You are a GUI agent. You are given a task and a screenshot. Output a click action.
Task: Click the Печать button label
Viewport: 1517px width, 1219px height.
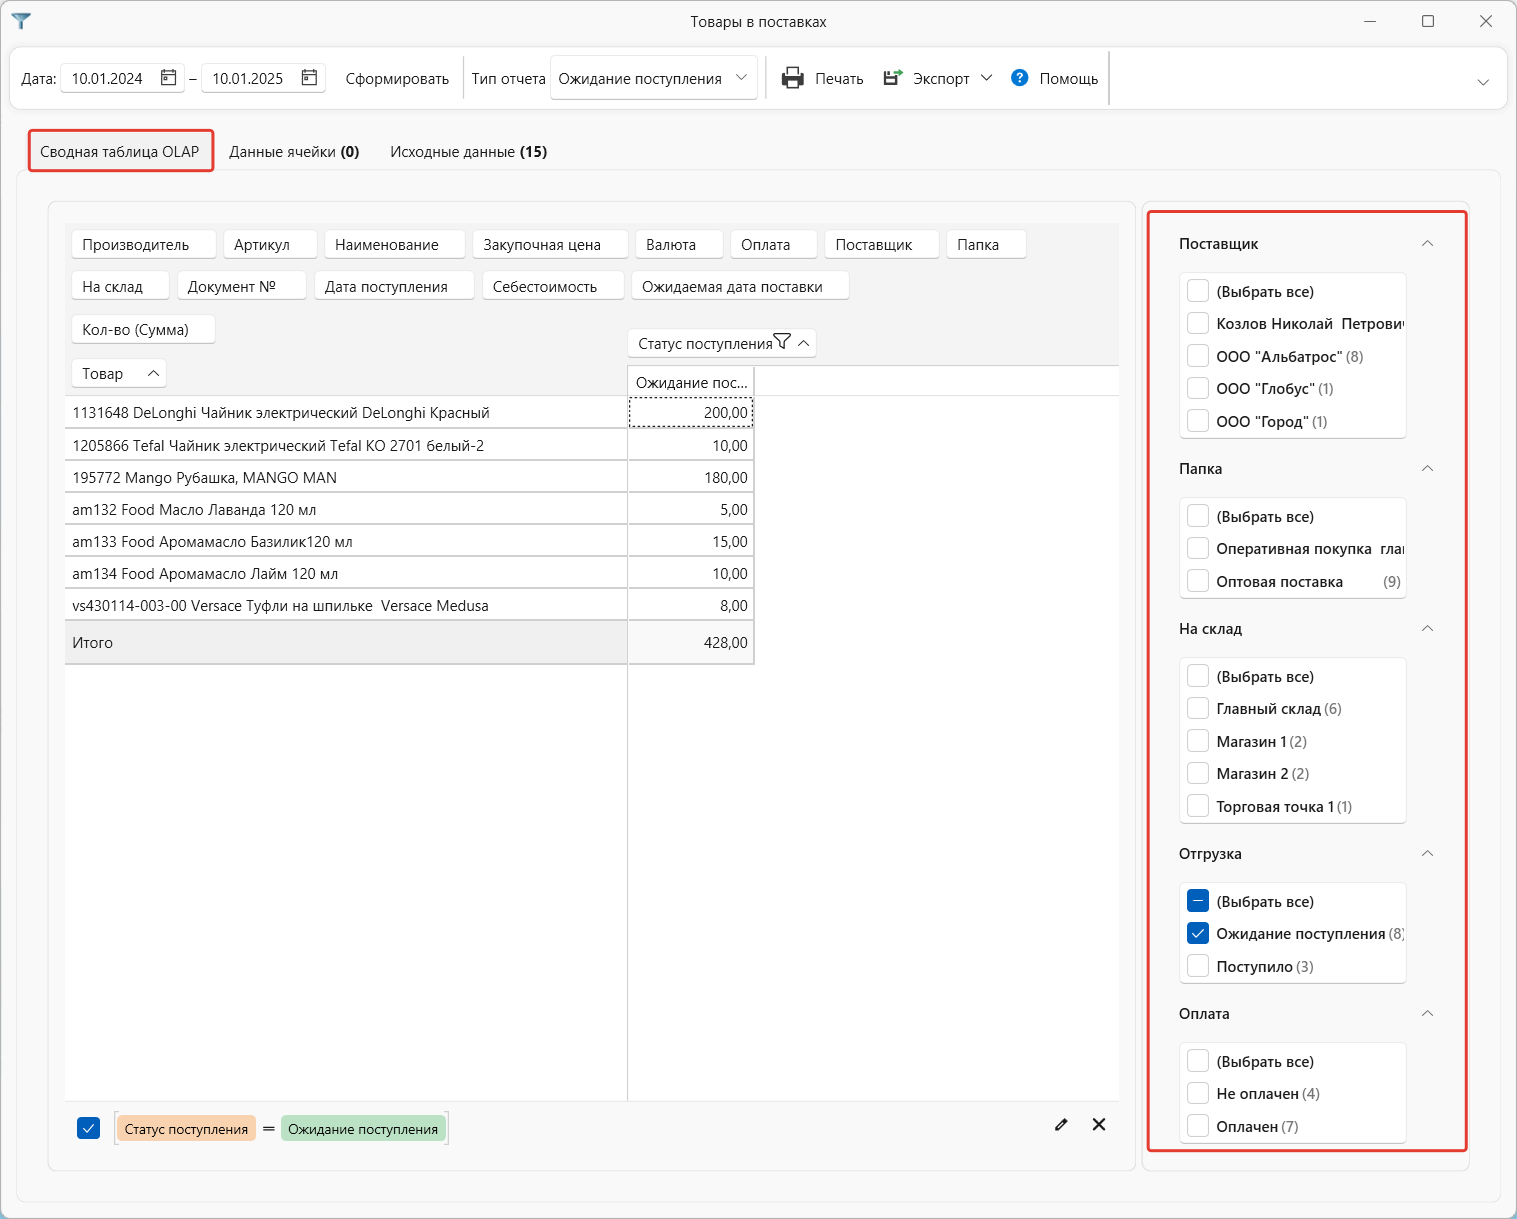coord(839,78)
